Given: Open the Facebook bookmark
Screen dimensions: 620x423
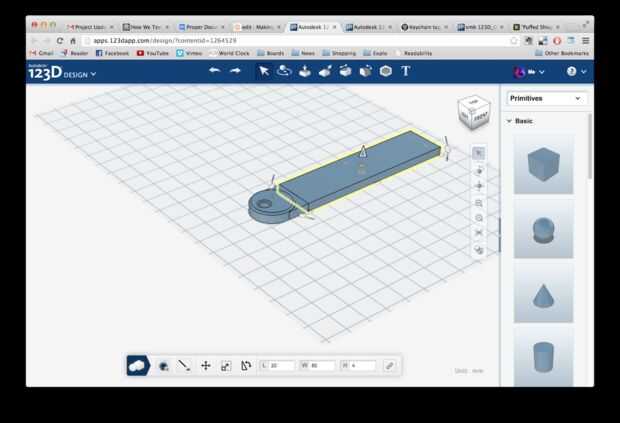Looking at the screenshot, I should pyautogui.click(x=112, y=53).
